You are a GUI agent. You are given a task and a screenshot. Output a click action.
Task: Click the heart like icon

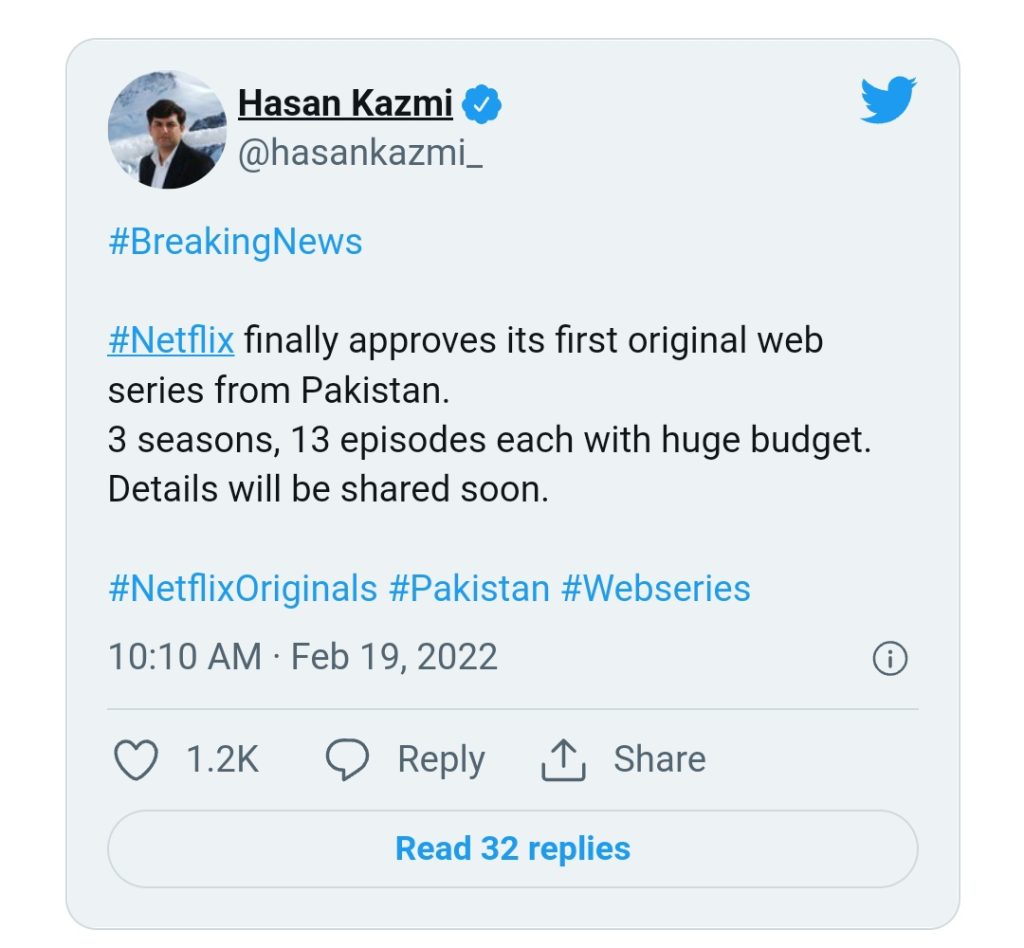pos(136,760)
